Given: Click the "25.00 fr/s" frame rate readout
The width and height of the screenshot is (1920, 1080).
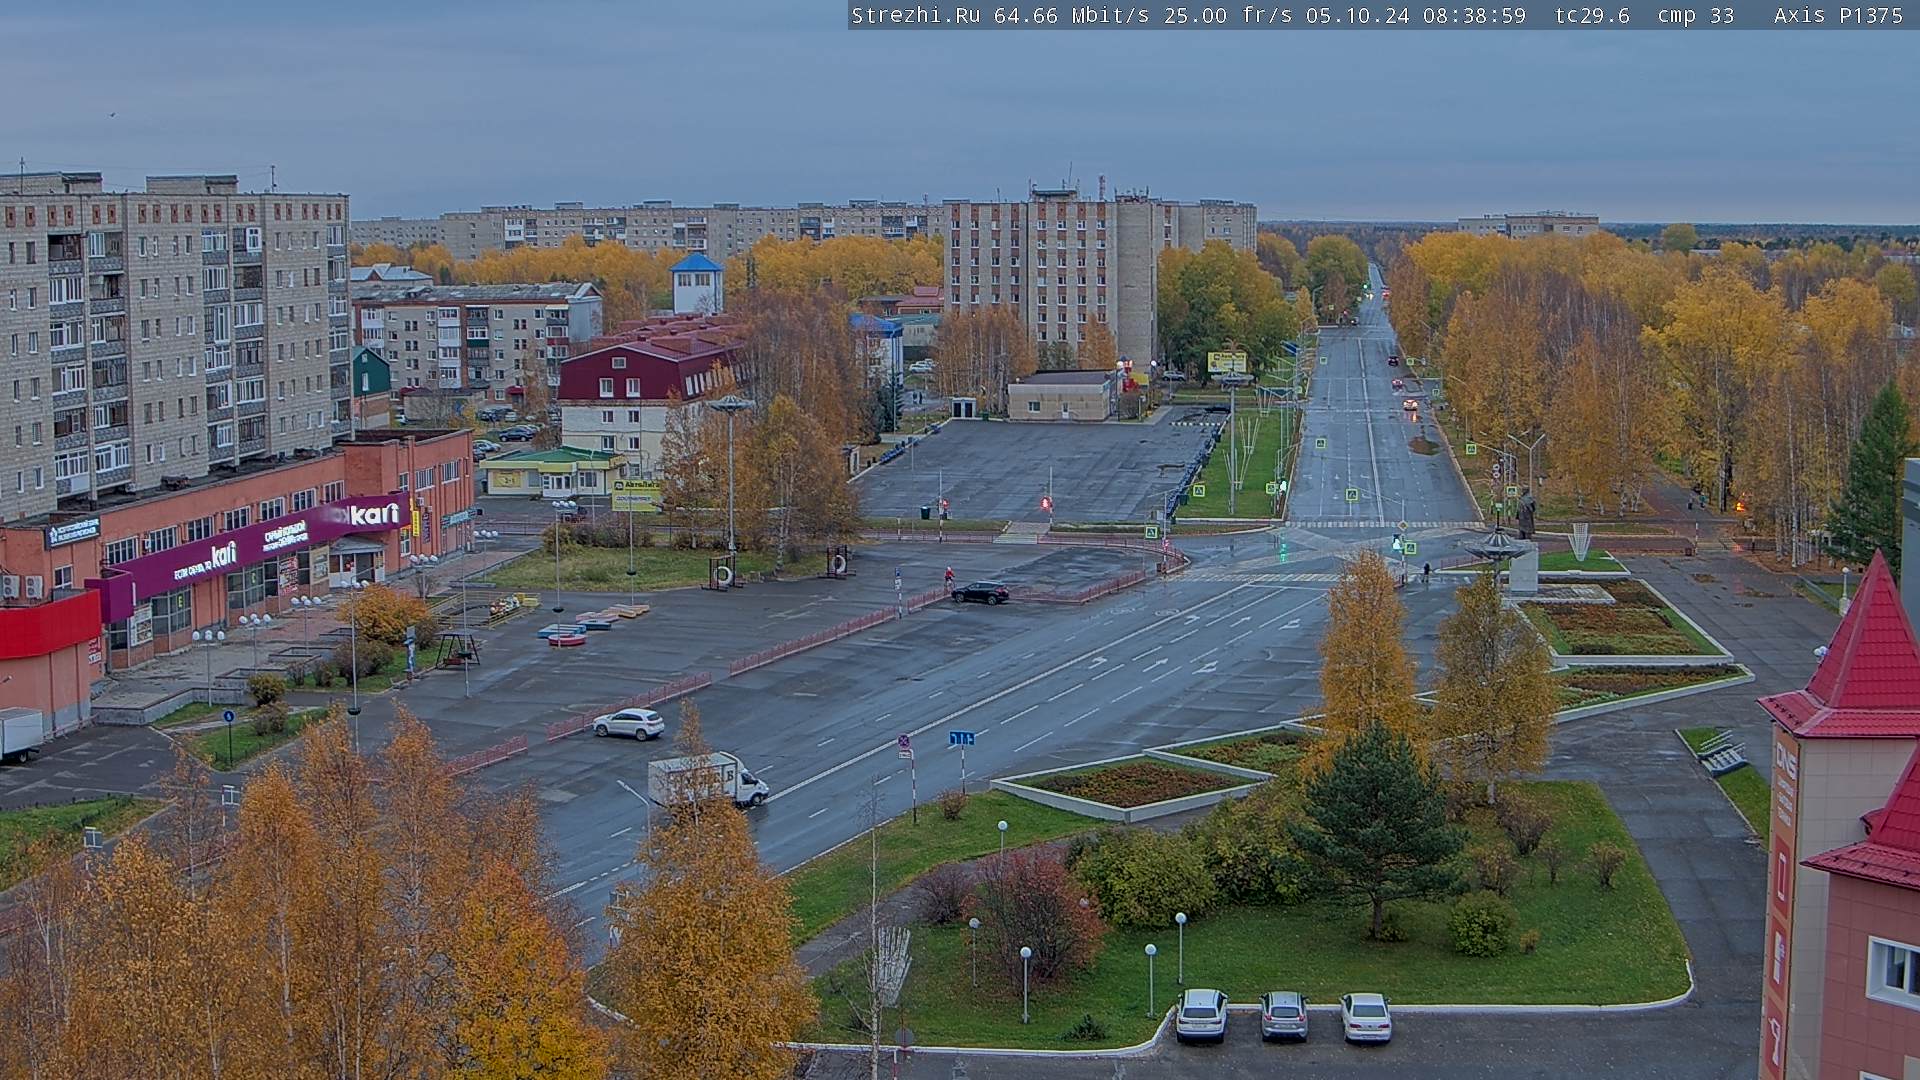Looking at the screenshot, I should (1228, 15).
